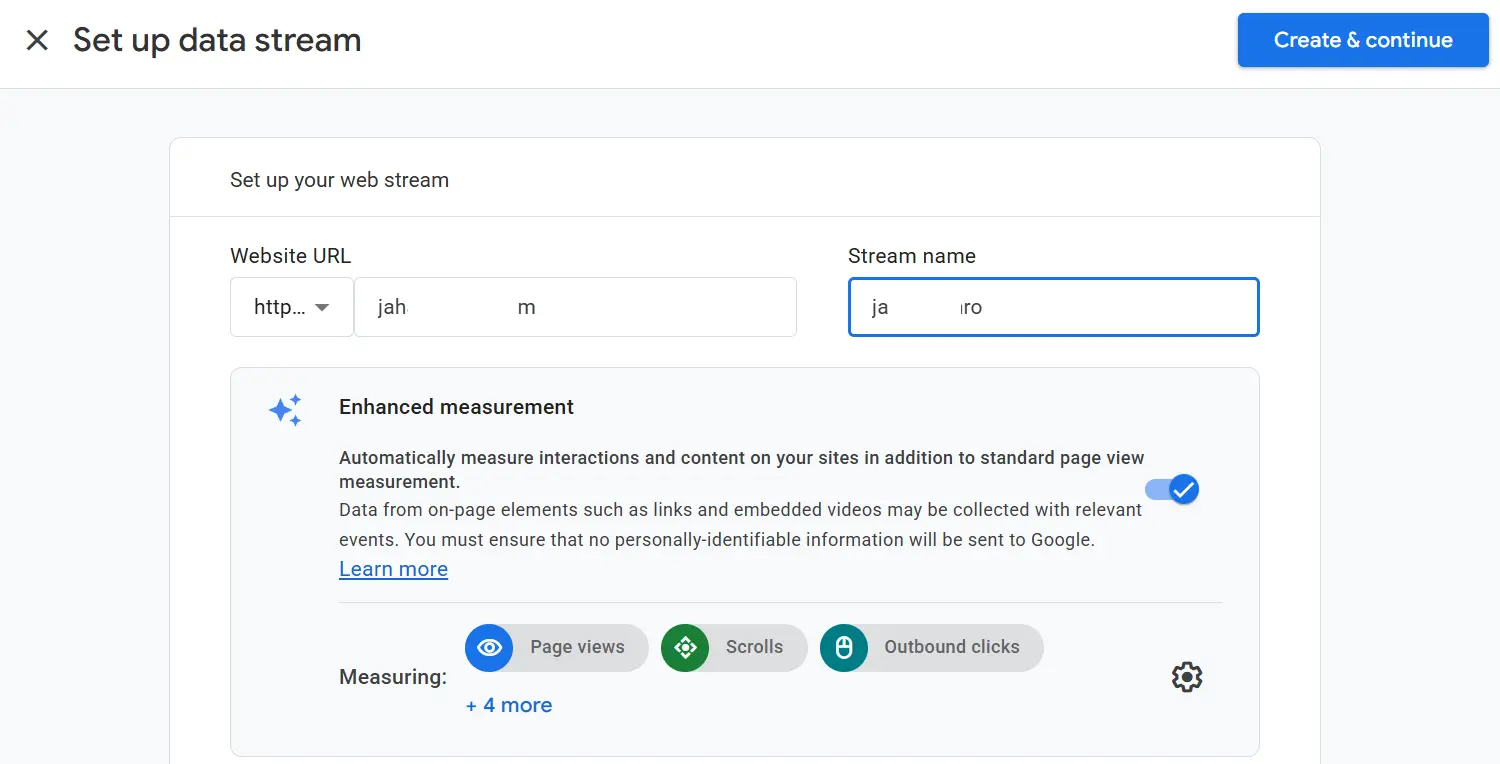This screenshot has width=1500, height=764.
Task: Click the Create & continue button
Action: pos(1363,40)
